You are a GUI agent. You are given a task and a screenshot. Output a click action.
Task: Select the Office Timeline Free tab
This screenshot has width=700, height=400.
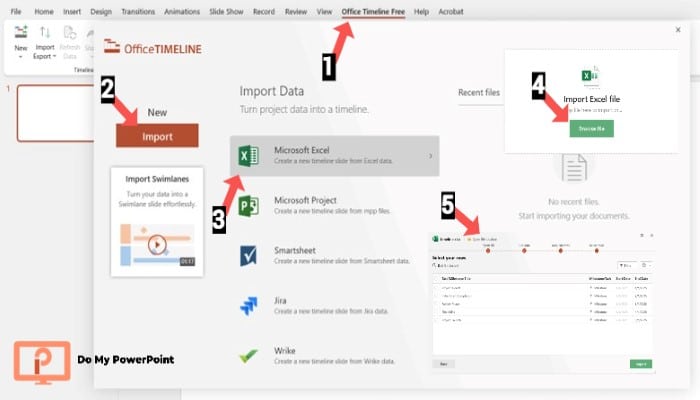tap(373, 12)
